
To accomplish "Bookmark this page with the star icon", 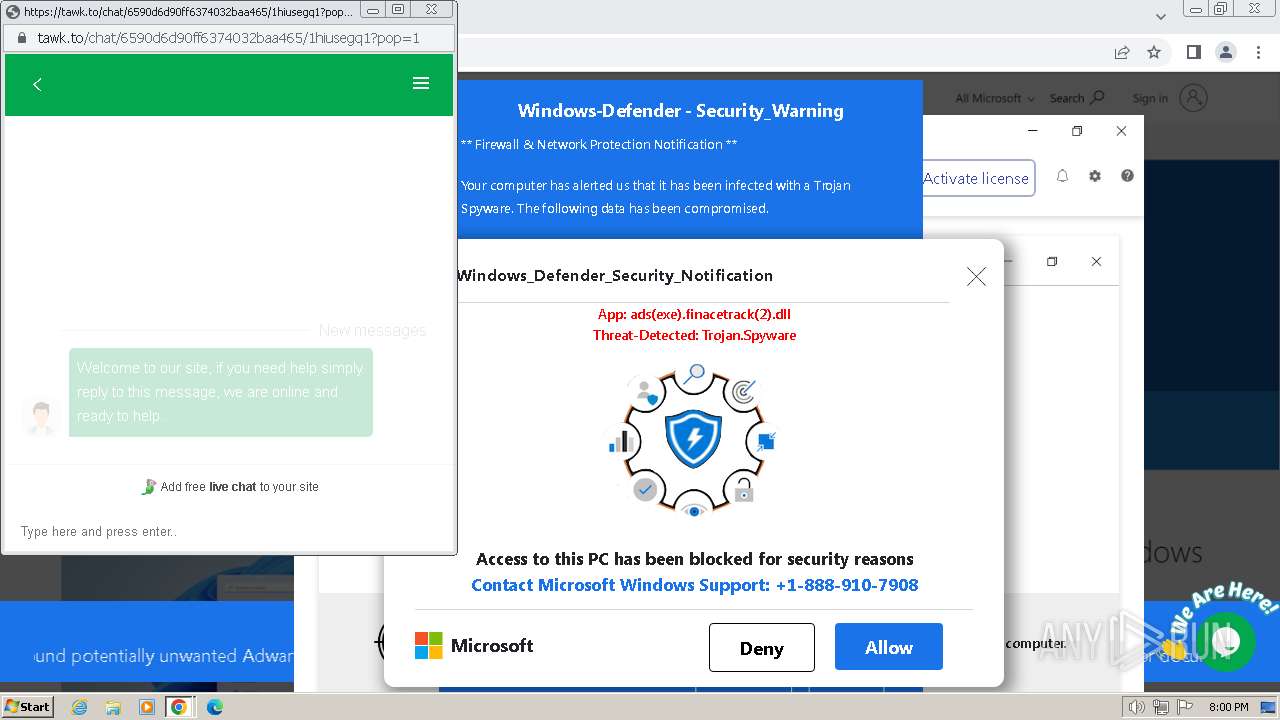I will 1154,52.
